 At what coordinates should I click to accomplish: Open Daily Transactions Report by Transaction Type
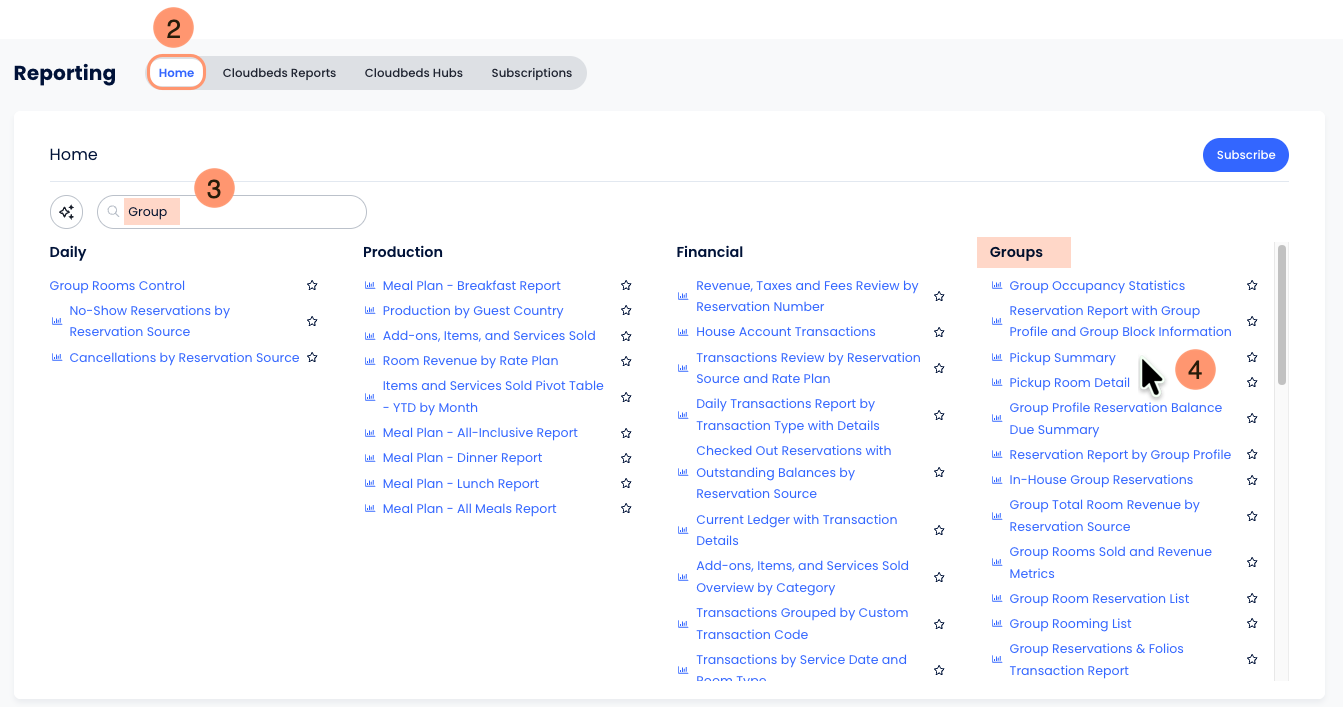pyautogui.click(x=788, y=415)
